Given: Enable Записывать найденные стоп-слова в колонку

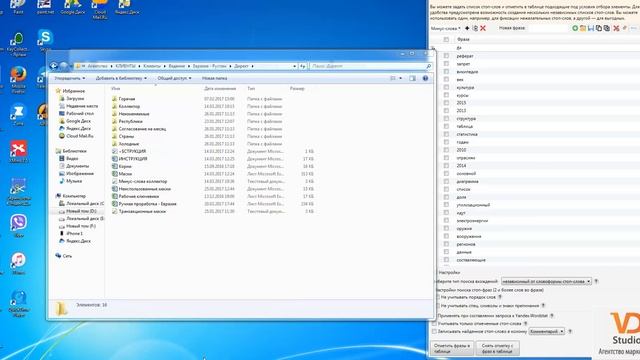Looking at the screenshot, I should pyautogui.click(x=435, y=331).
